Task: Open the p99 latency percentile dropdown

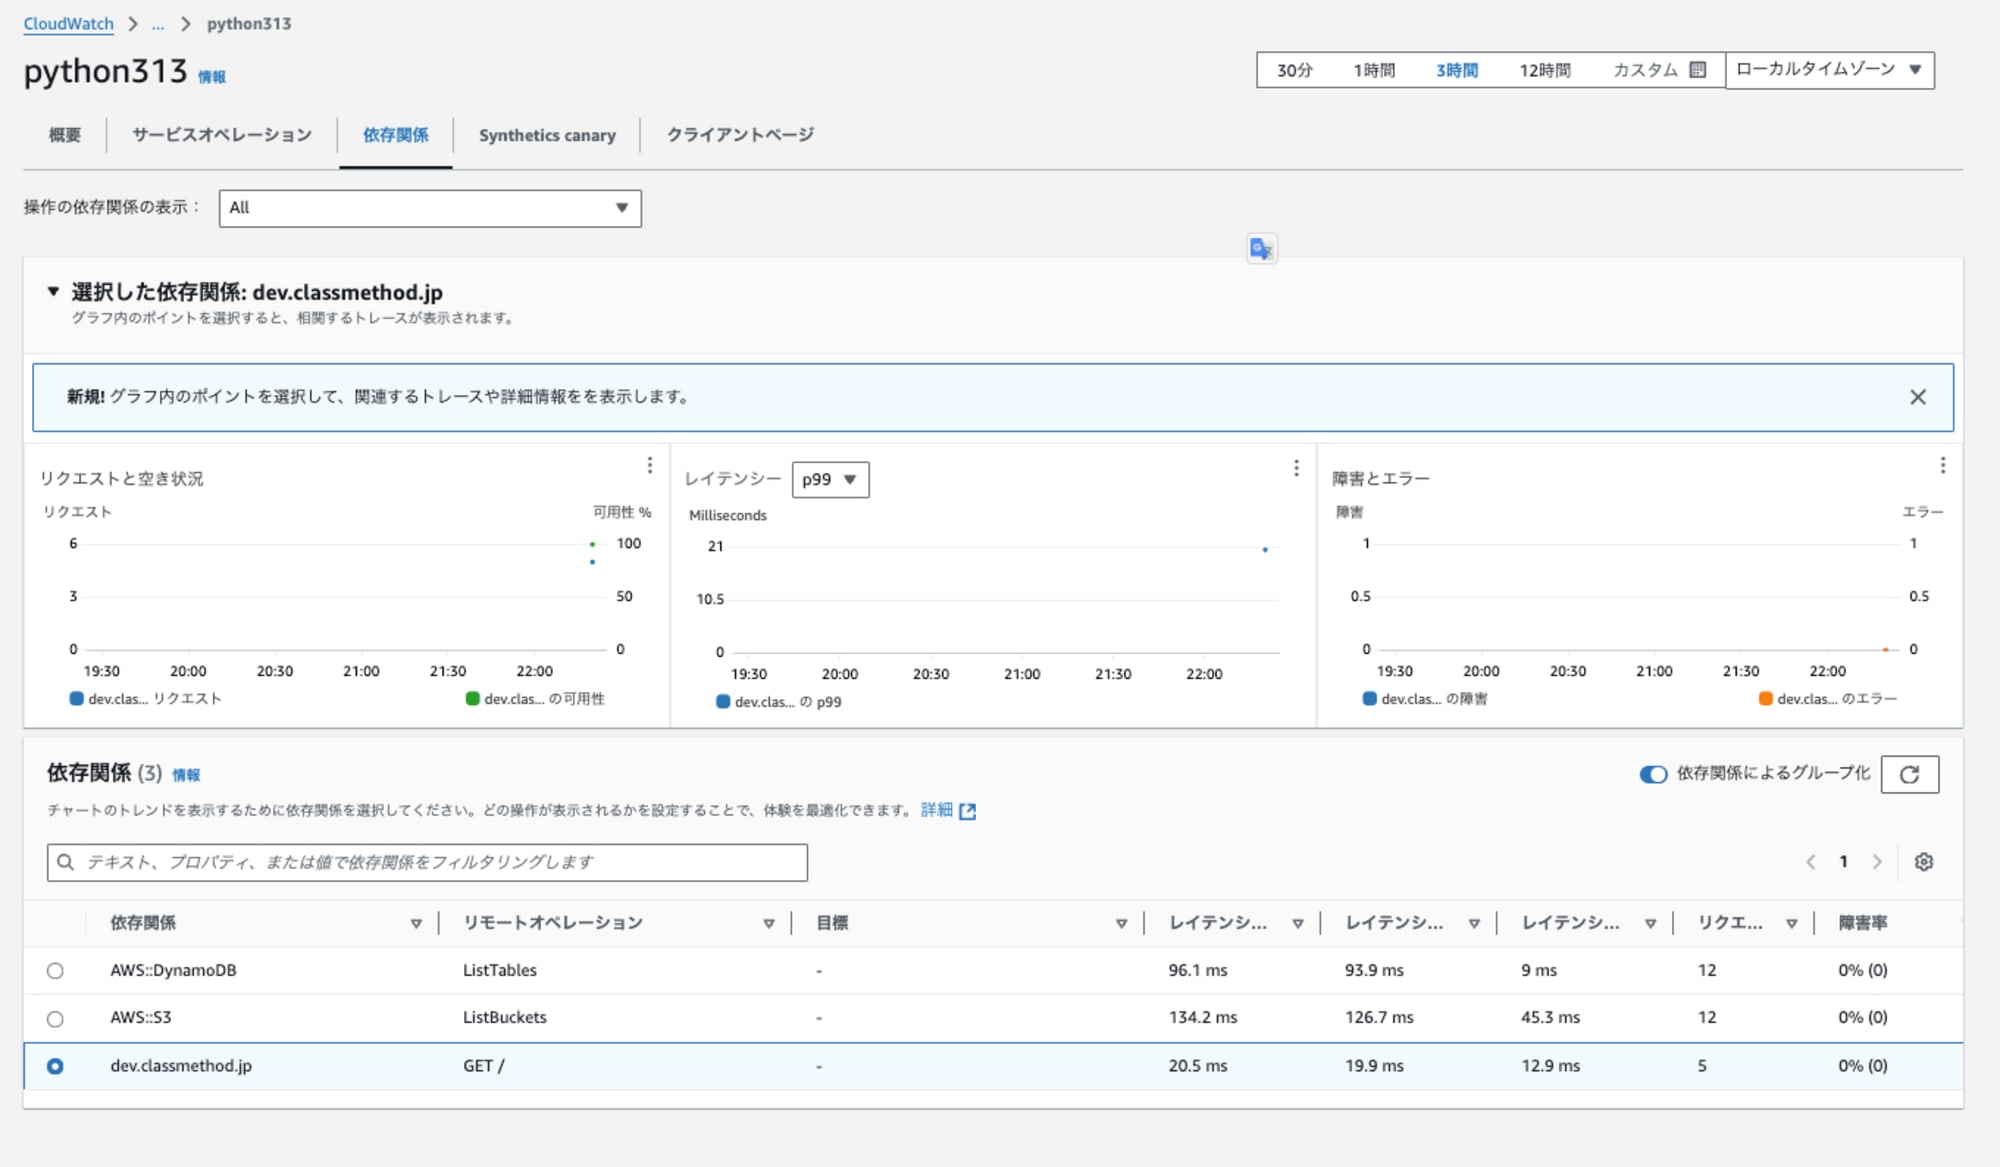Action: (x=830, y=479)
